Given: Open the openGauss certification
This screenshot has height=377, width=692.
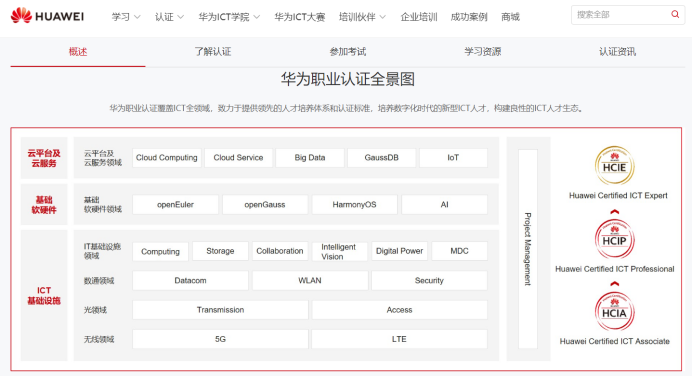Looking at the screenshot, I should [x=265, y=204].
